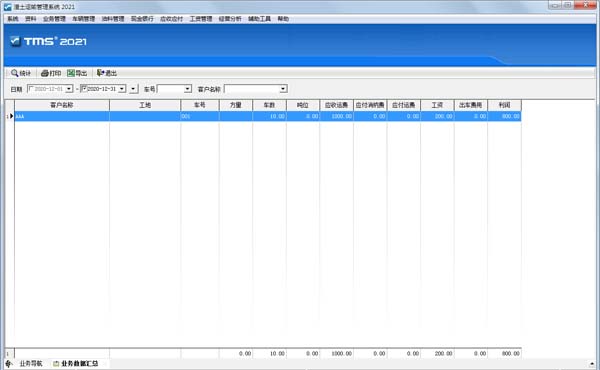
Task: Click the icon left of 业务导航 tab
Action: tap(9, 363)
